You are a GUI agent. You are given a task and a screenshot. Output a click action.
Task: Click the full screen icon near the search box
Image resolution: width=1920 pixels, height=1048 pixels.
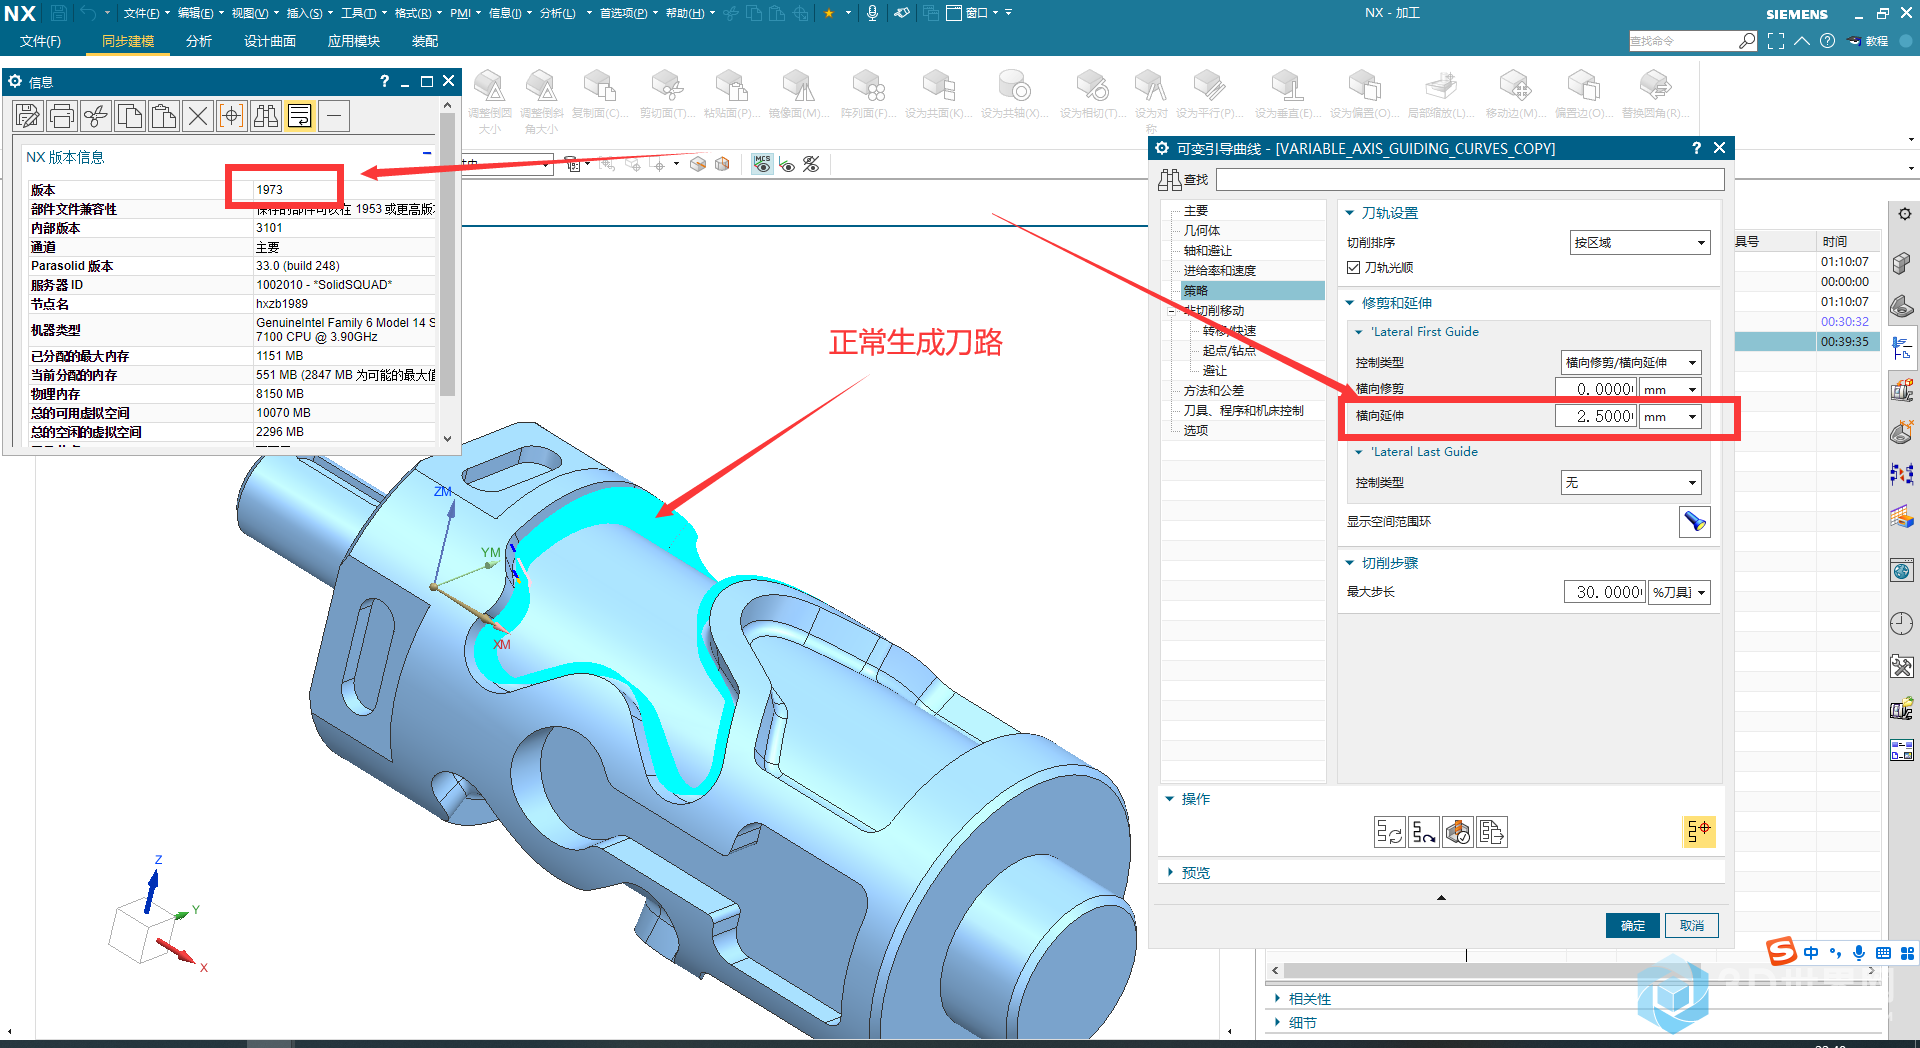tap(1776, 41)
